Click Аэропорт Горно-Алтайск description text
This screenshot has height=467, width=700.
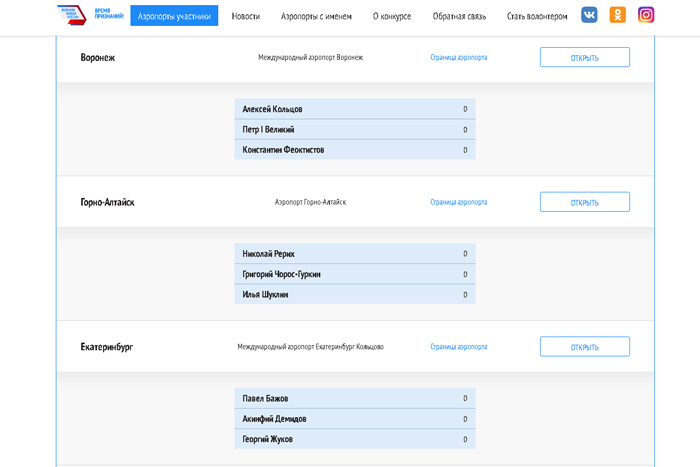click(311, 202)
